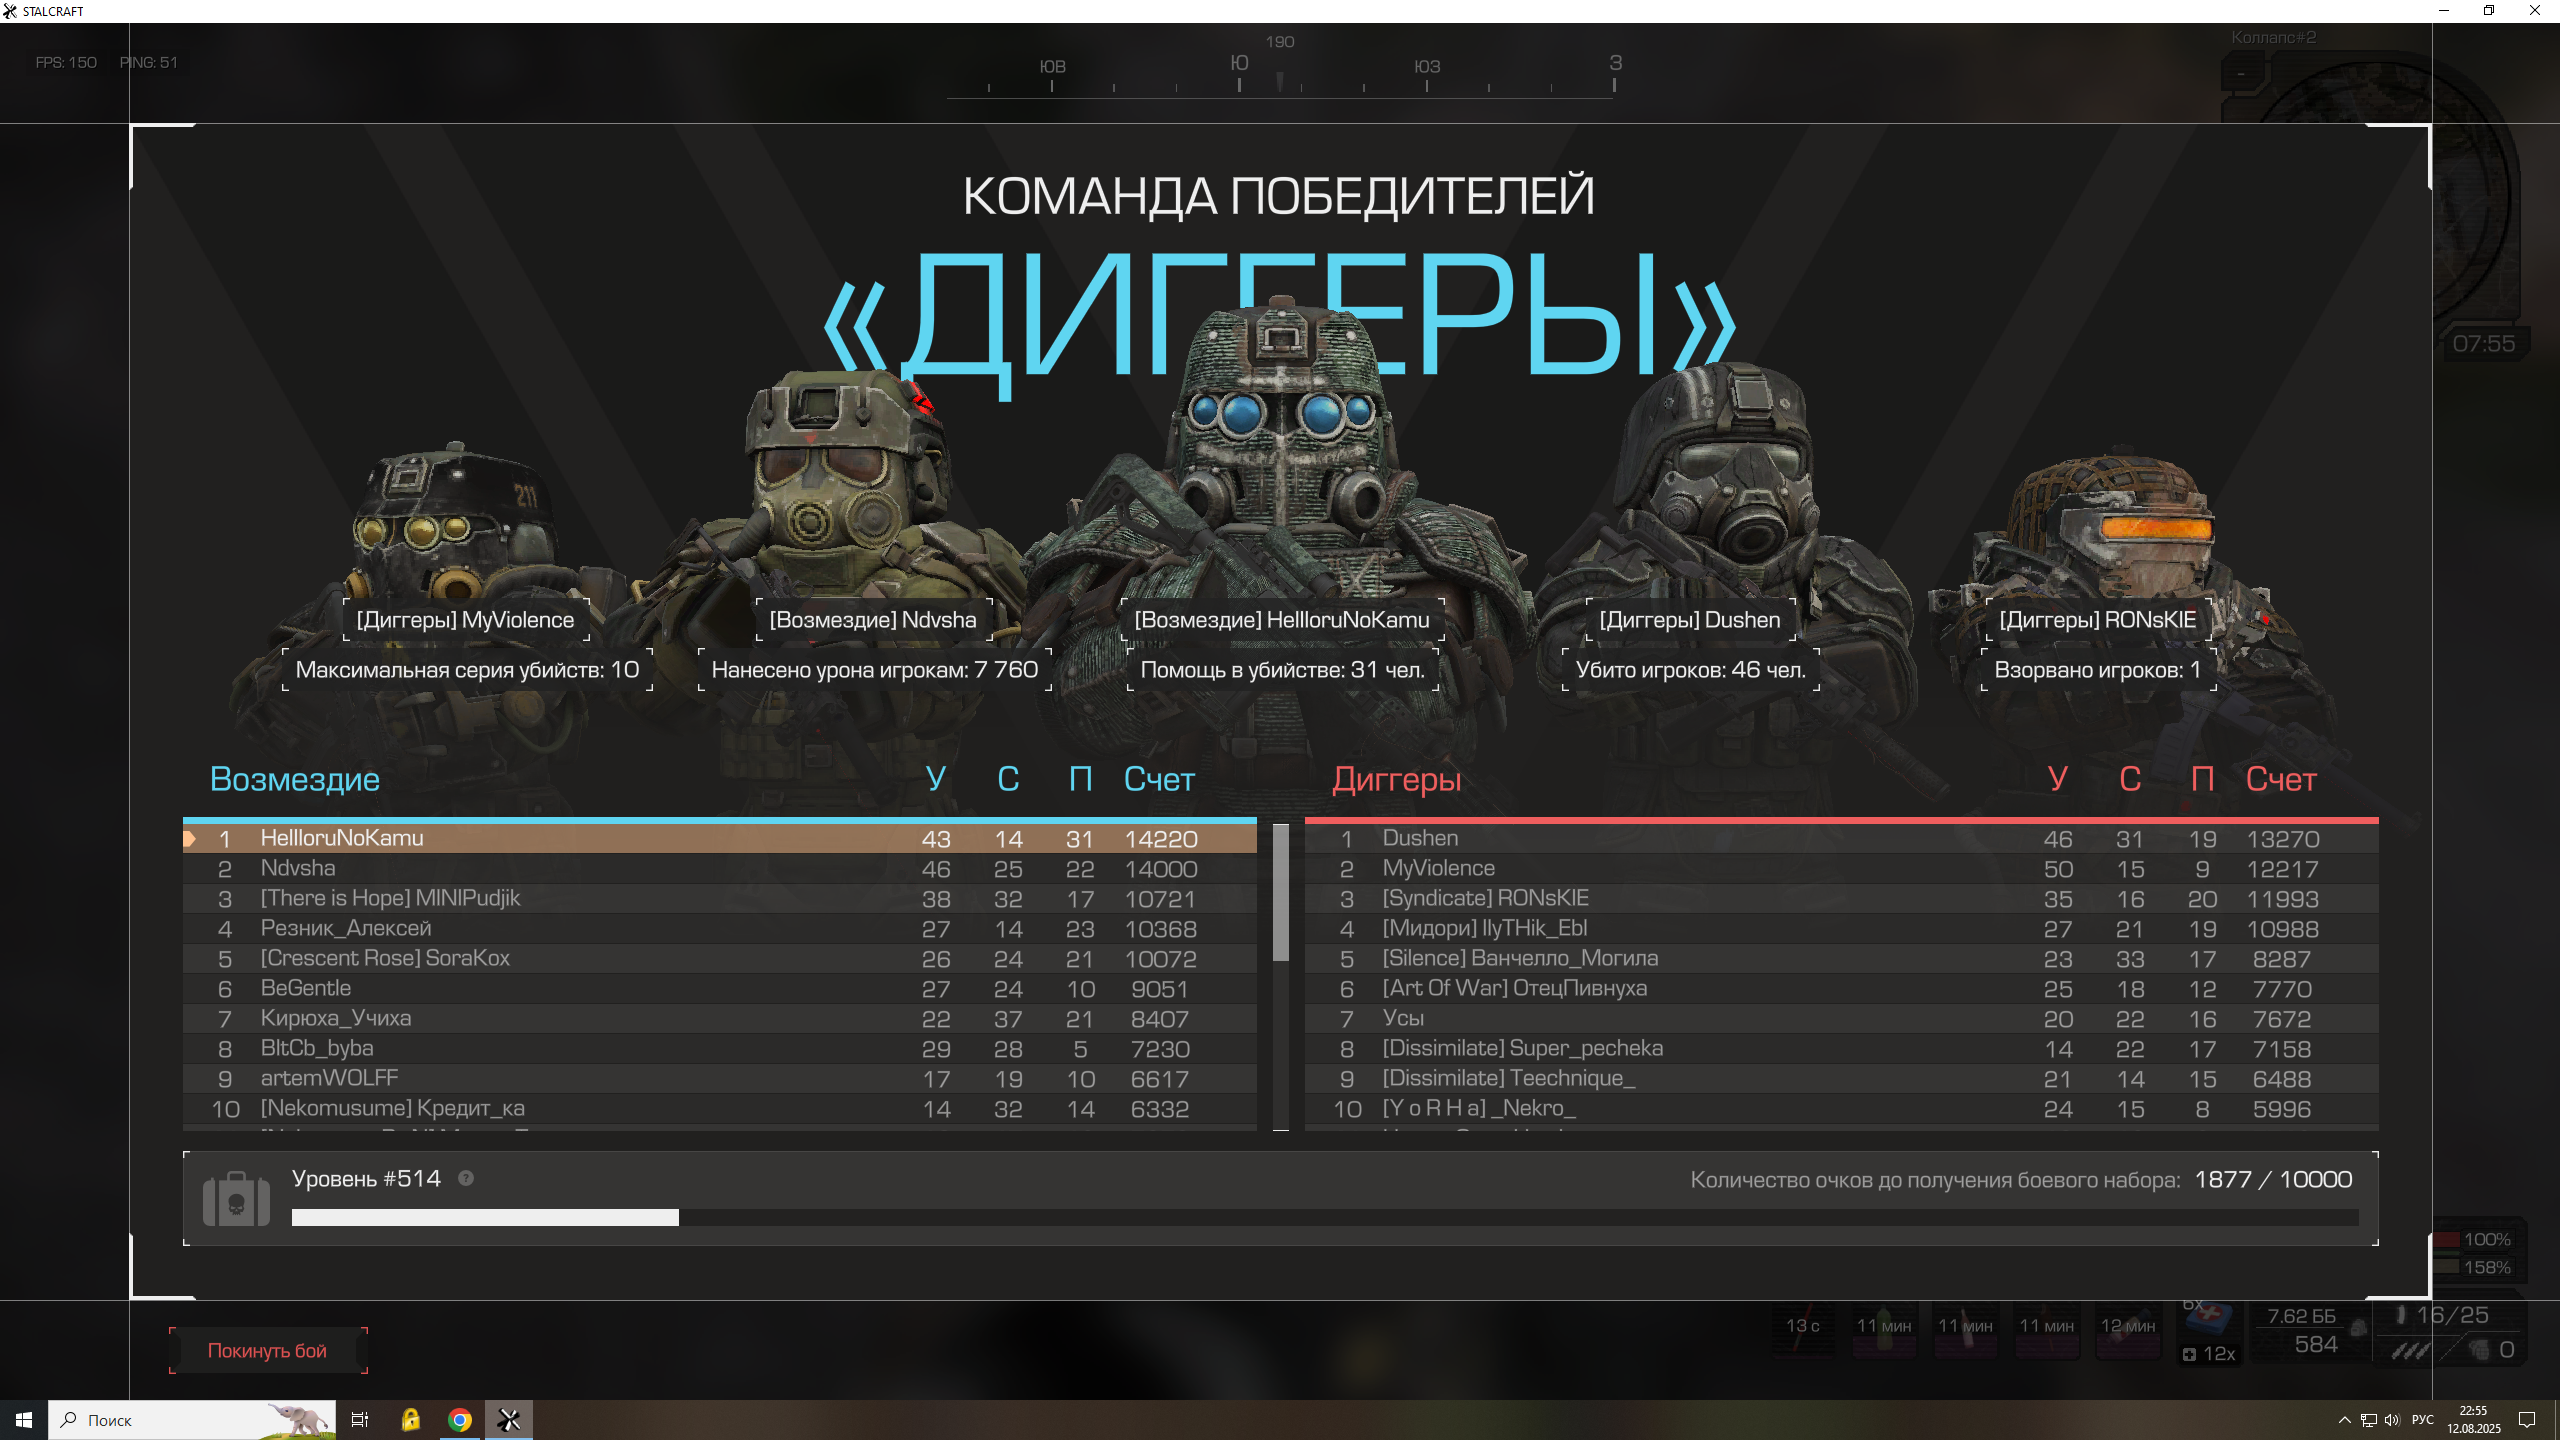This screenshot has width=2560, height=1440.
Task: Select the Ndvsha row in Возмездие table
Action: pyautogui.click(x=719, y=868)
